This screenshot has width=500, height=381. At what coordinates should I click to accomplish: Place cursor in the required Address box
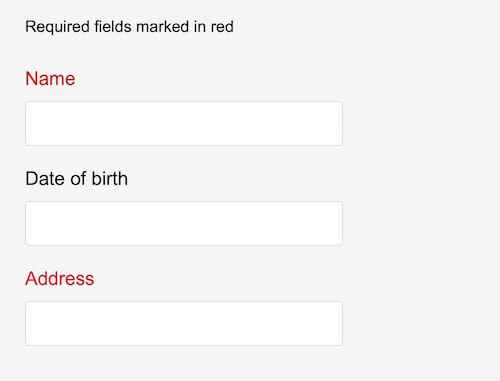coord(184,323)
